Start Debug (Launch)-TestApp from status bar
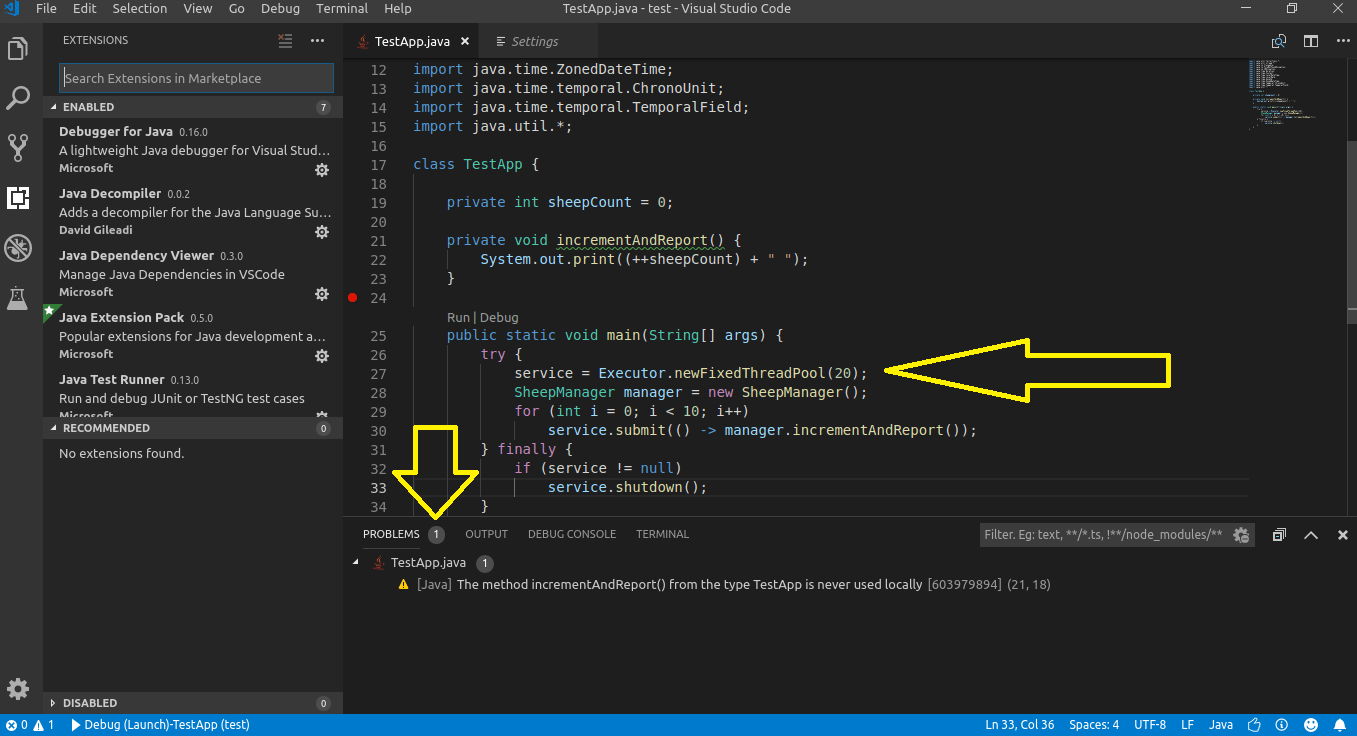The image size is (1357, 736). [x=160, y=725]
